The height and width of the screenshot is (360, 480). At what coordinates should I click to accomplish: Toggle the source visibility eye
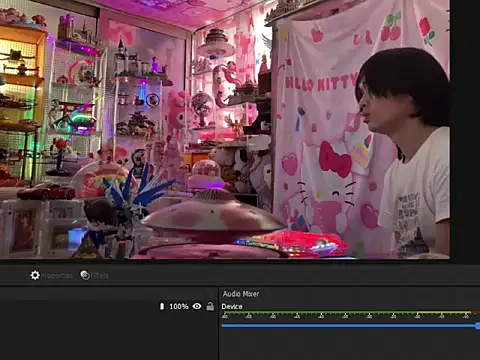tap(197, 306)
